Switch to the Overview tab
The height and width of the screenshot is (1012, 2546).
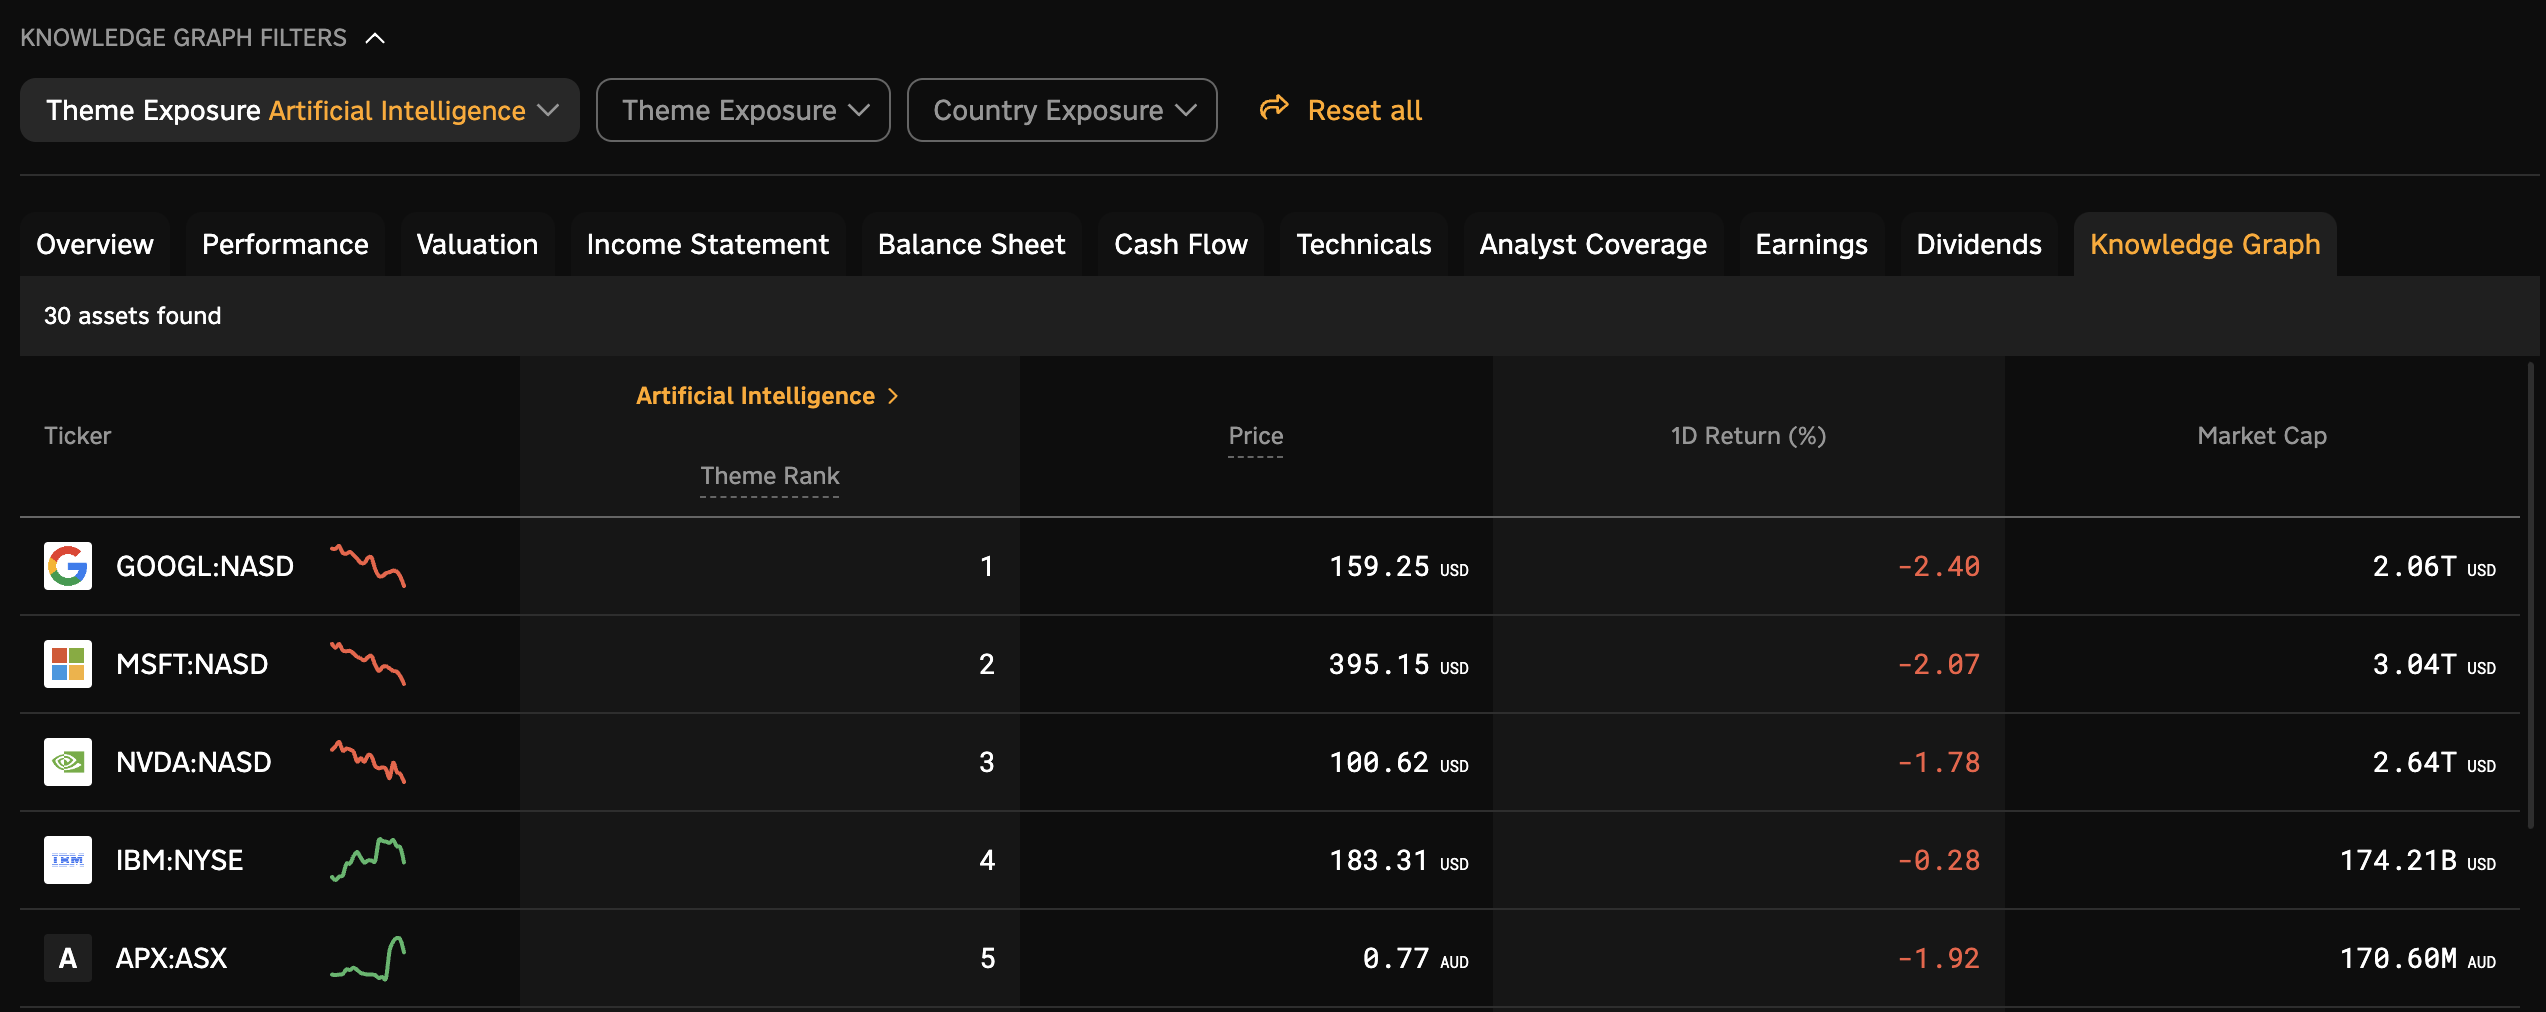[95, 244]
